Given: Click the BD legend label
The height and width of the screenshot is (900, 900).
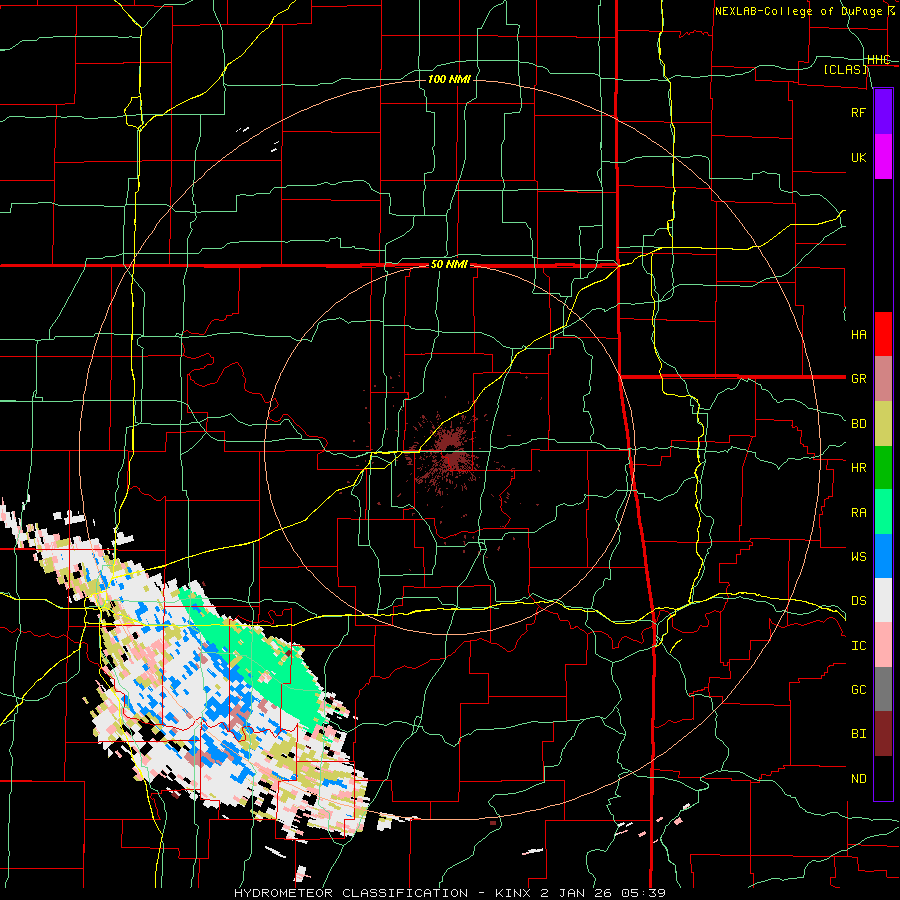Looking at the screenshot, I should coord(858,424).
